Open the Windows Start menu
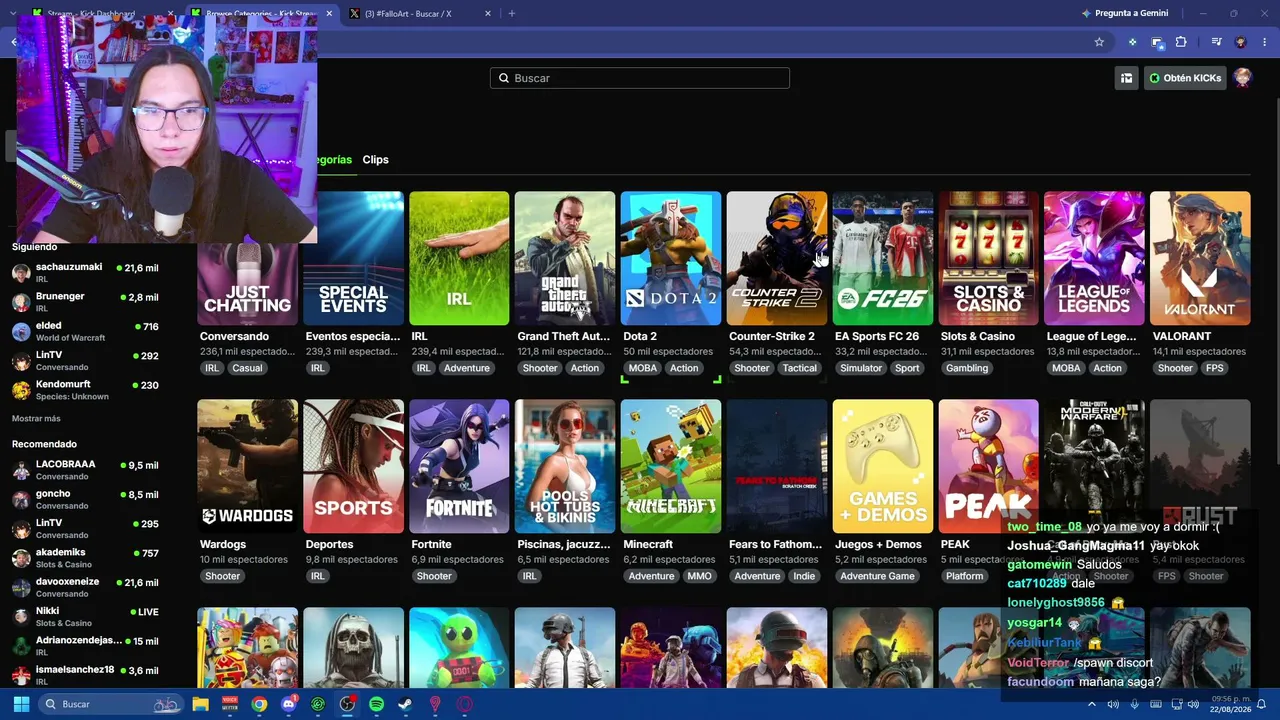 click(21, 704)
